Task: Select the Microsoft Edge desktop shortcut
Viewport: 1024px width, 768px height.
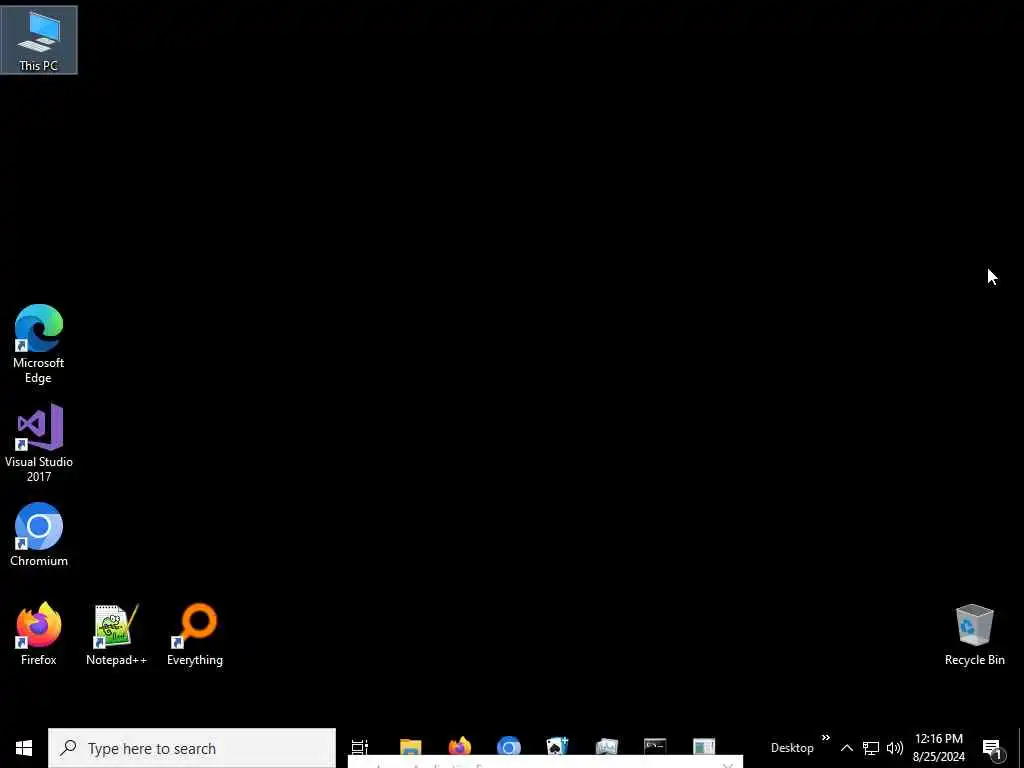Action: (x=39, y=344)
